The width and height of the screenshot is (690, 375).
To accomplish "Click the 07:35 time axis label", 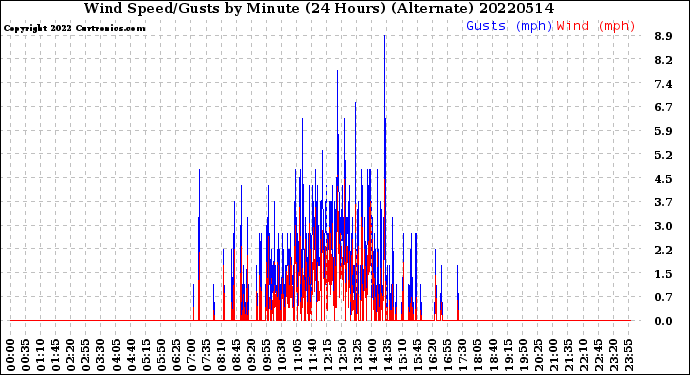I will pos(206,355).
